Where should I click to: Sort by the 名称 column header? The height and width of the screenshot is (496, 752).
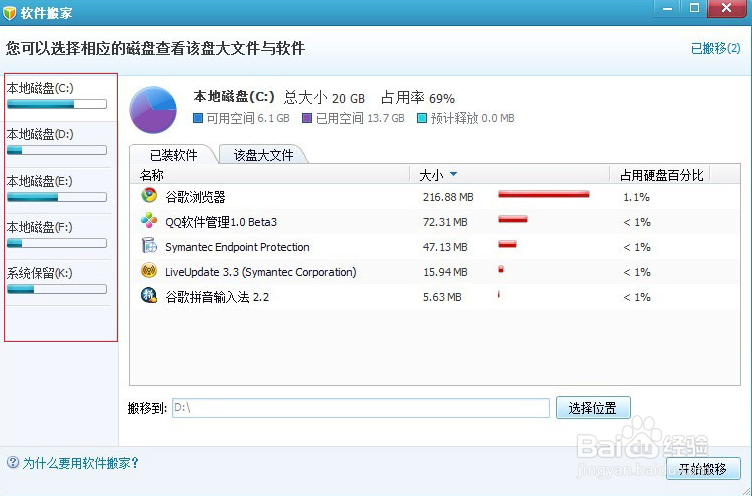270,175
